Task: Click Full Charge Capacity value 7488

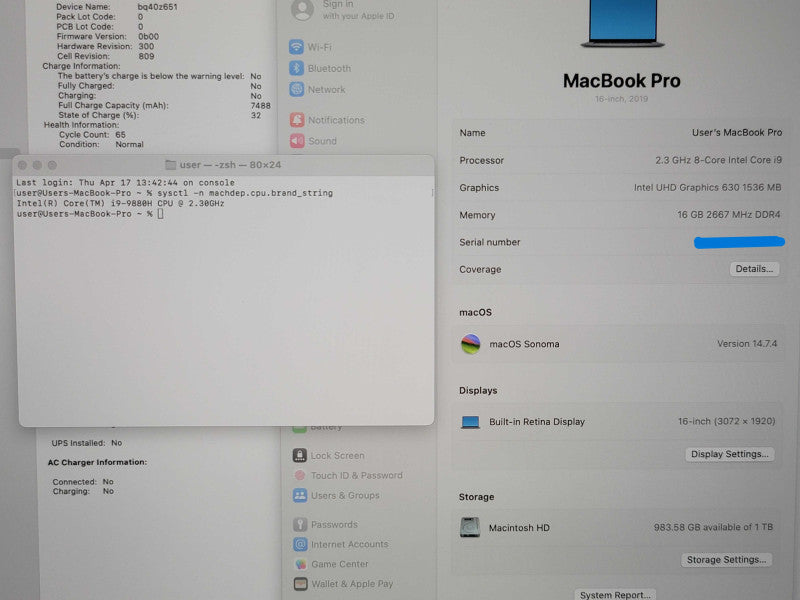Action: pyautogui.click(x=260, y=106)
